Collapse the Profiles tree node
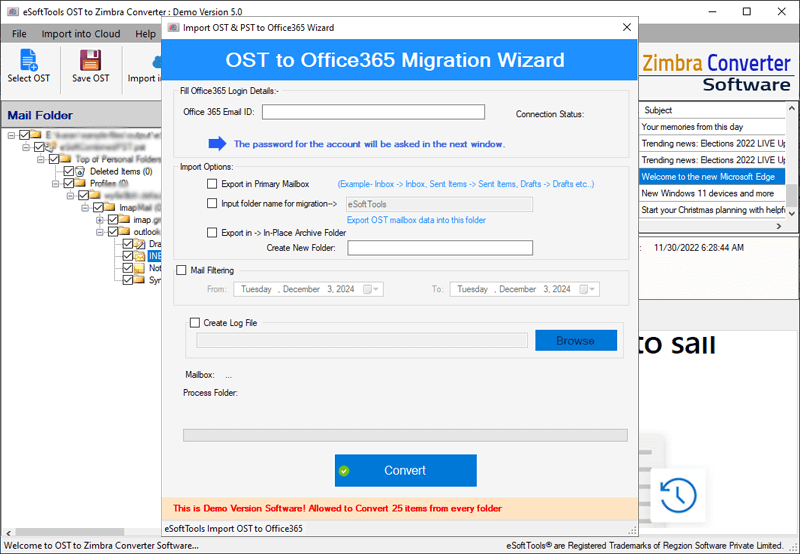Image resolution: width=800 pixels, height=554 pixels. point(56,183)
